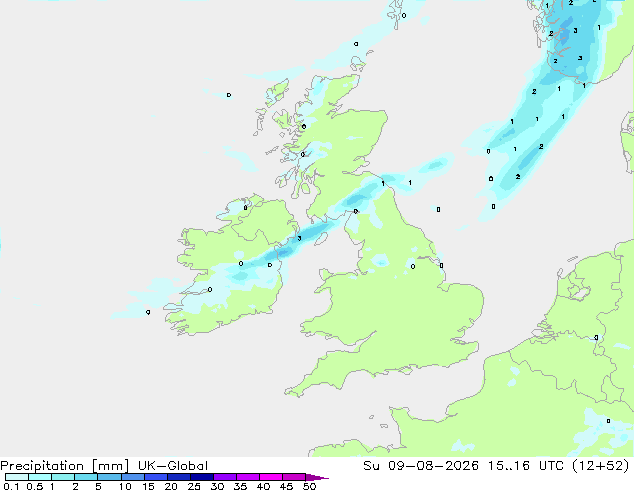
Task: Click the "10" legend scale label
Action: [x=125, y=486]
